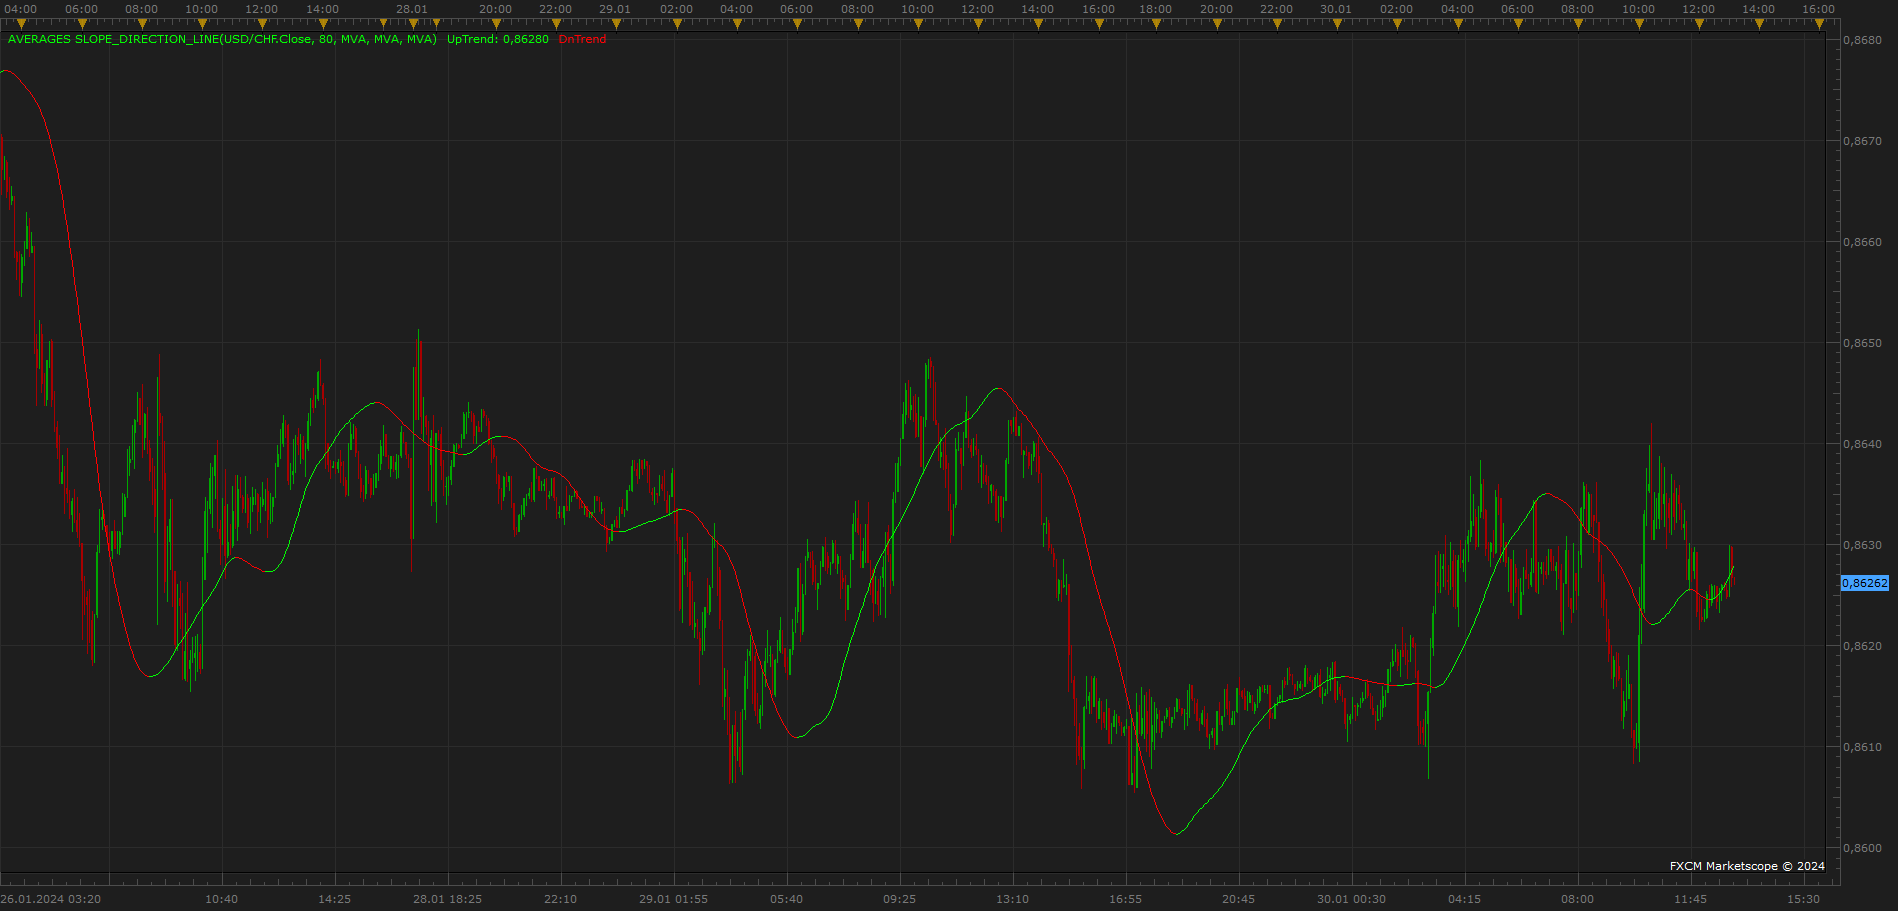1898x911 pixels.
Task: Click the 0,8680 price axis label
Action: tap(1862, 41)
